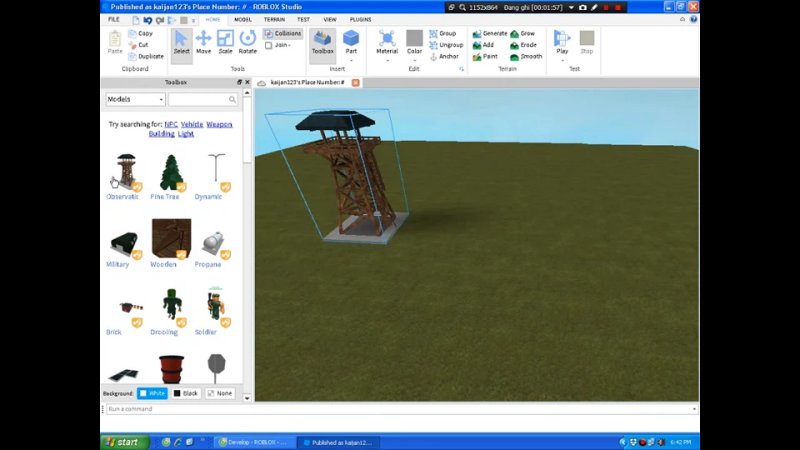Set toolbox background to White
The height and width of the screenshot is (450, 800).
(x=152, y=393)
